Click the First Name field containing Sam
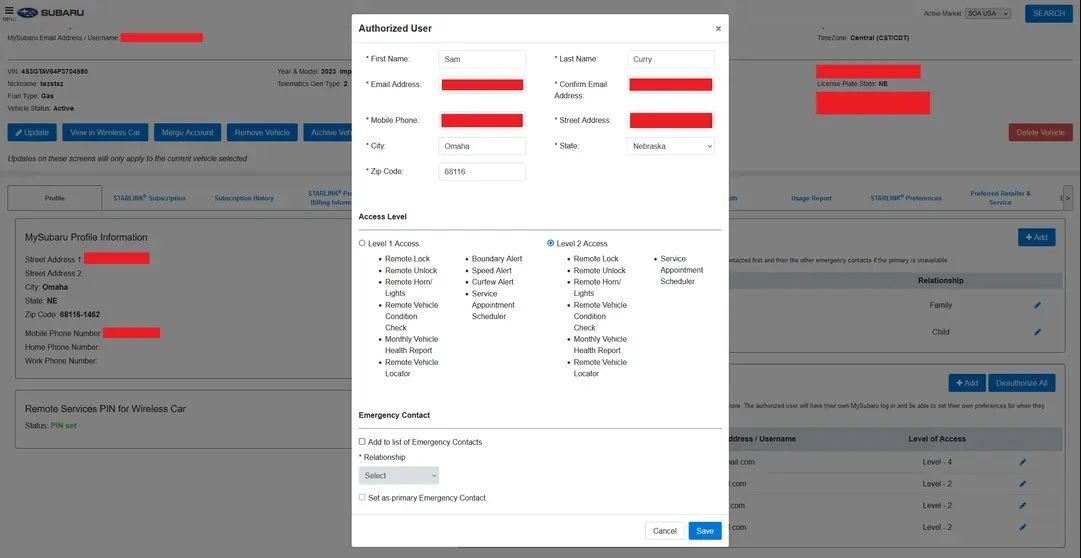Viewport: 1081px width, 558px height. point(482,59)
